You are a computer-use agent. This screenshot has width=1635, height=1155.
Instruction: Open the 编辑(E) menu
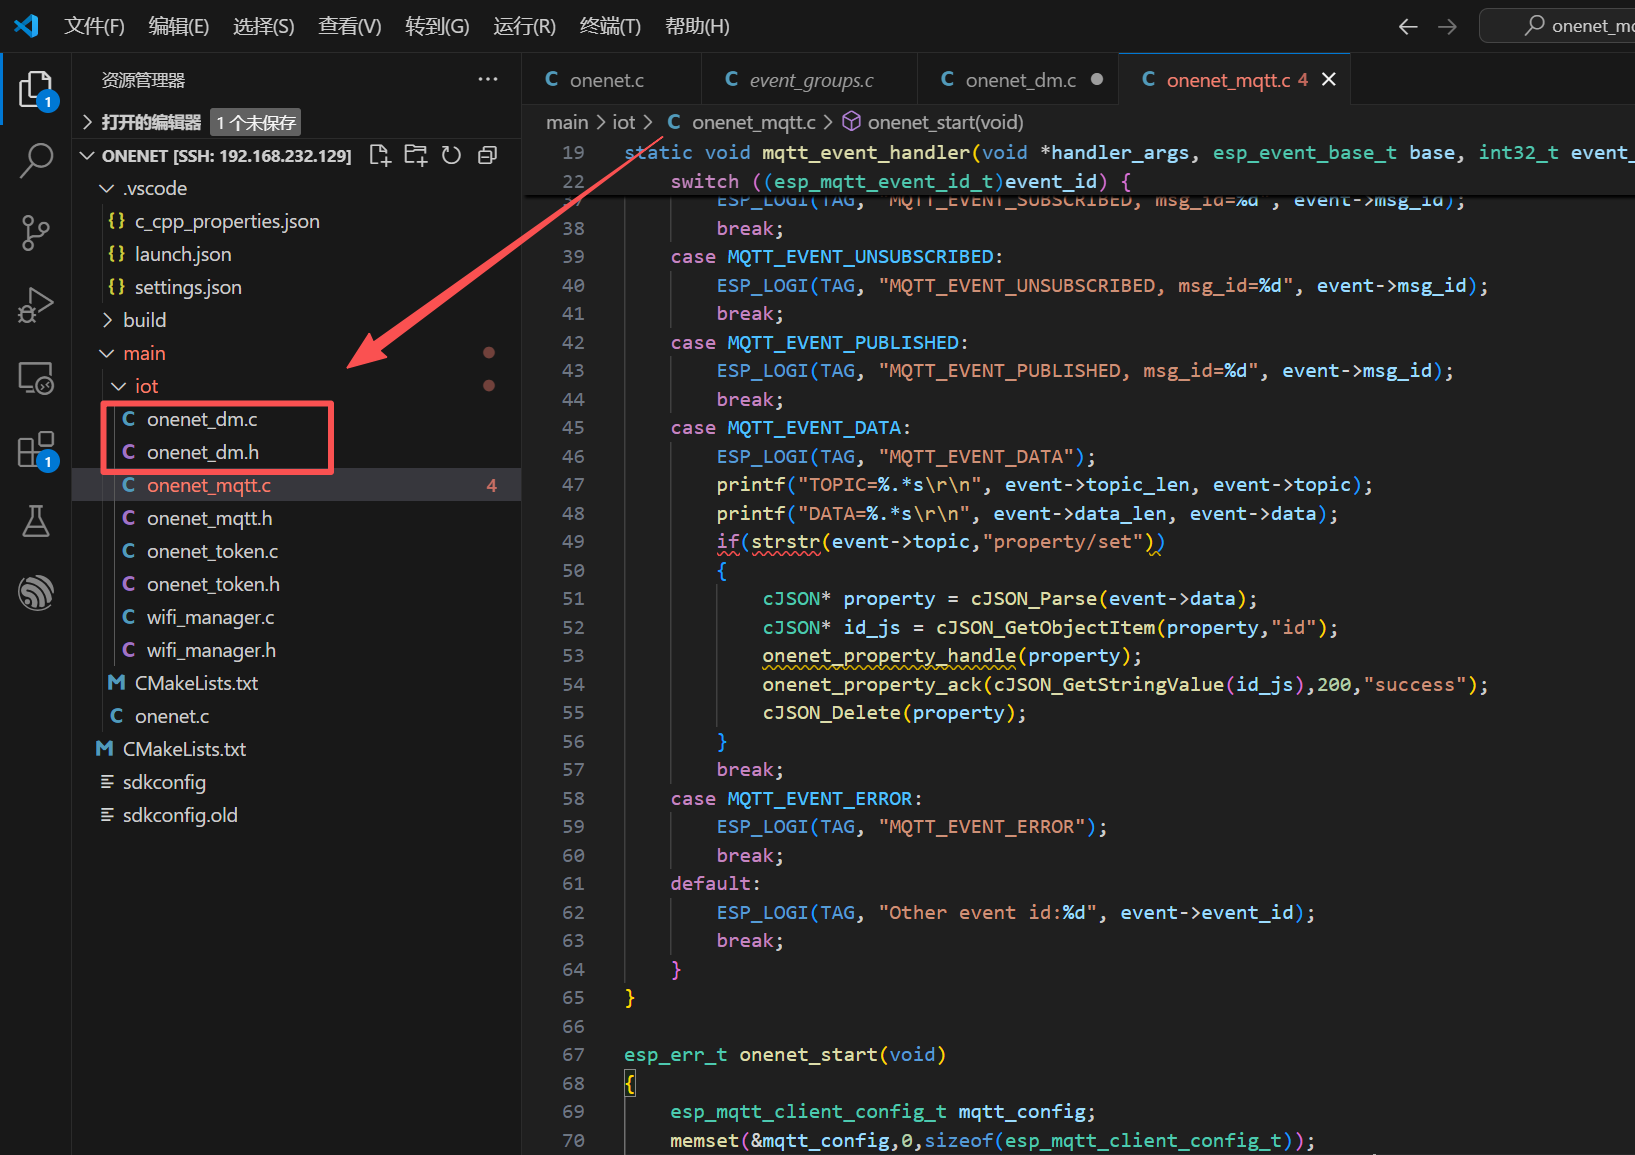tap(179, 26)
